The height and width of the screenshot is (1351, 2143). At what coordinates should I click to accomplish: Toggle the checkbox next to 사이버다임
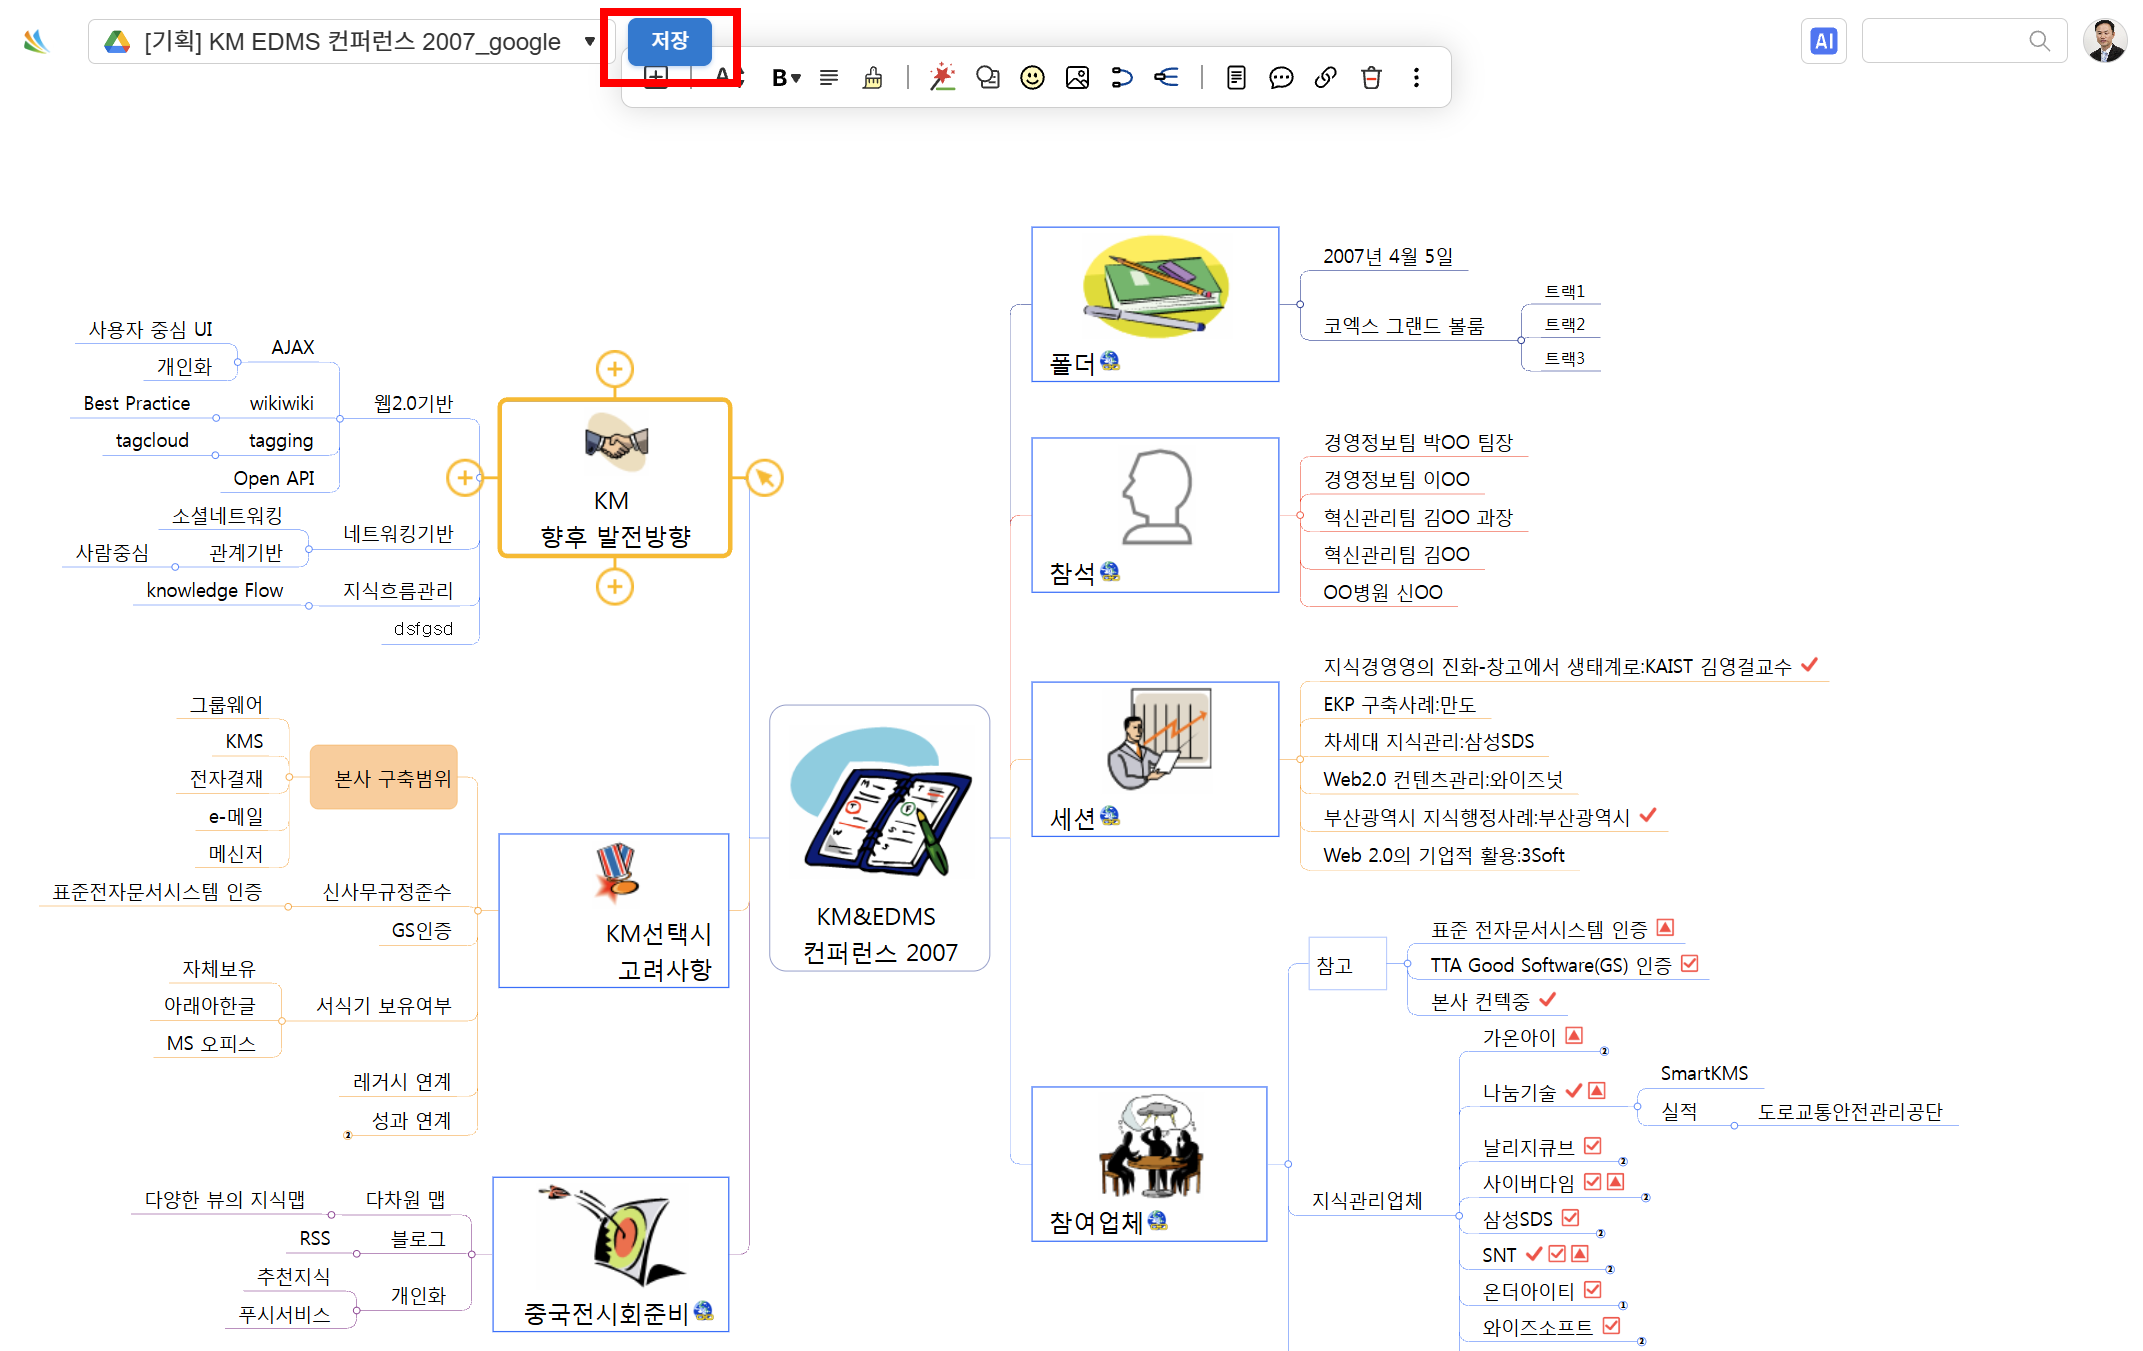pos(1593,1182)
